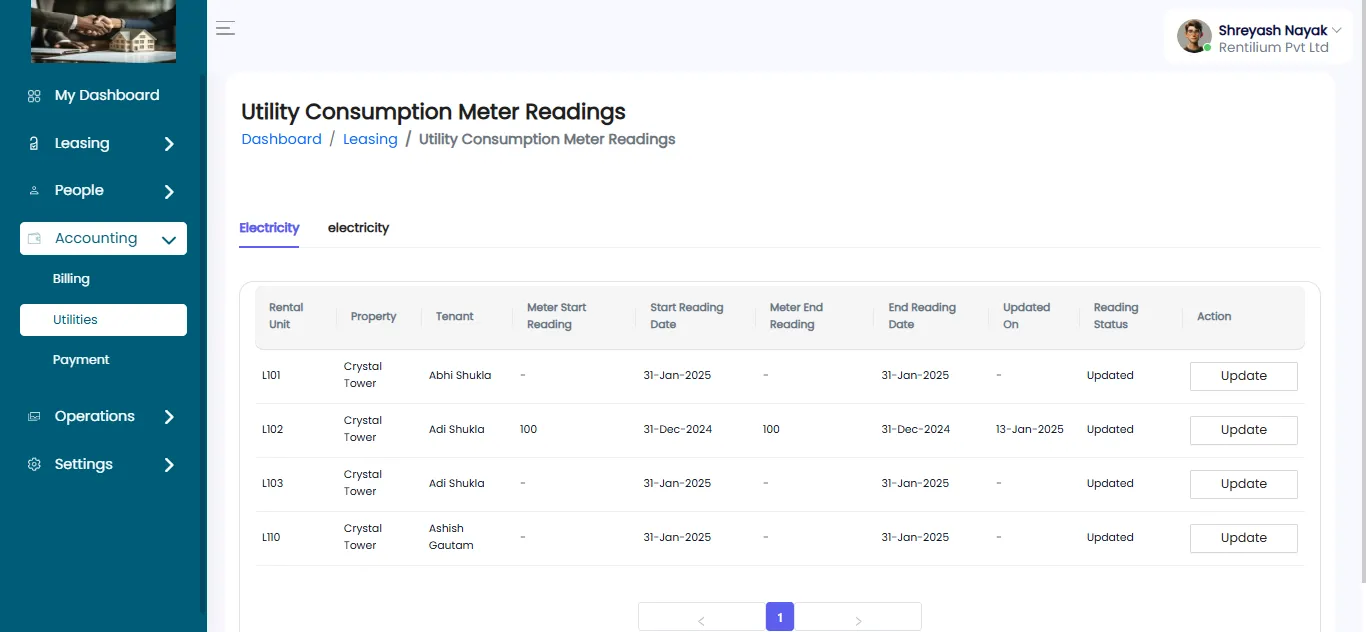Expand the Settings menu chevron
This screenshot has width=1366, height=632.
169,465
